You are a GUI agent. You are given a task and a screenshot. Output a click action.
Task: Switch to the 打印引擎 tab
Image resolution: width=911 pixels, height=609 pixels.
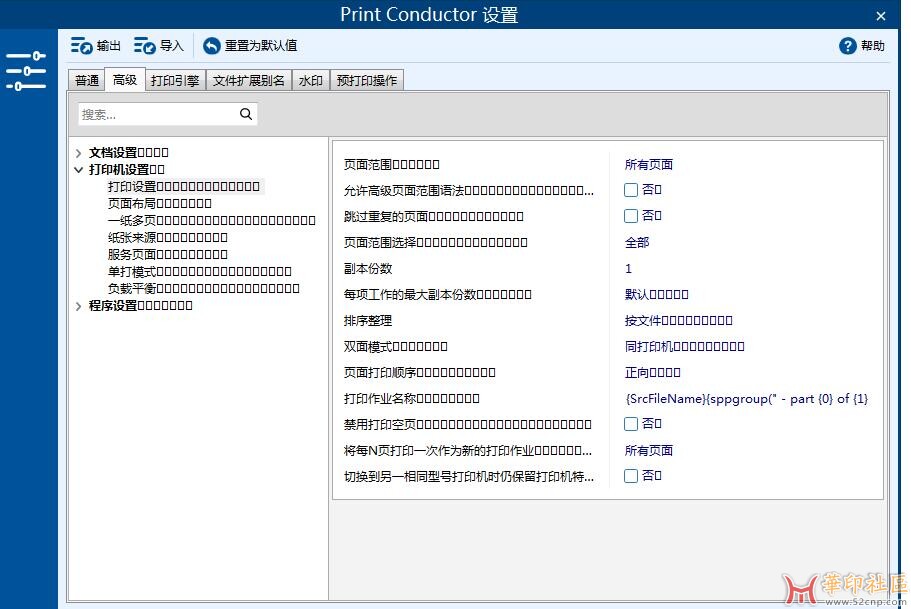[175, 80]
